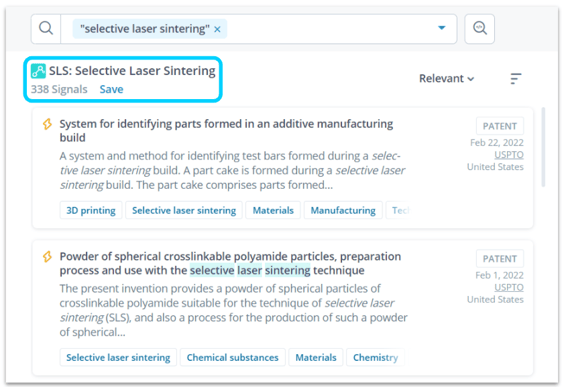Click the Materials tag on first result
Viewport: 562px width, 387px height.
pyautogui.click(x=273, y=210)
